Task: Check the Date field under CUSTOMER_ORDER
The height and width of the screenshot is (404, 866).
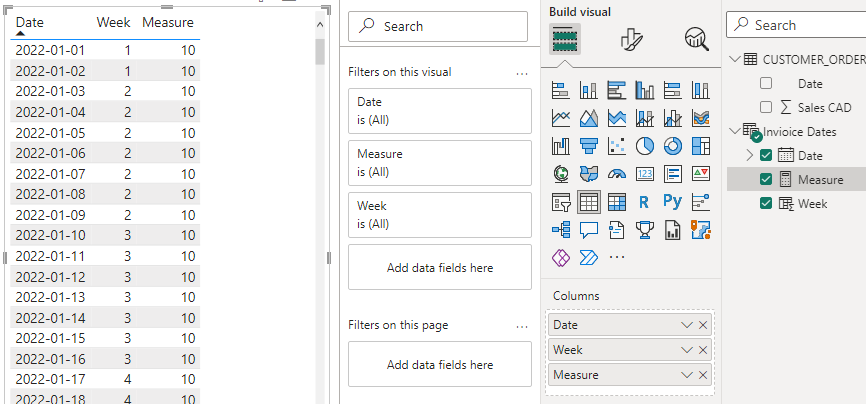Action: click(765, 83)
